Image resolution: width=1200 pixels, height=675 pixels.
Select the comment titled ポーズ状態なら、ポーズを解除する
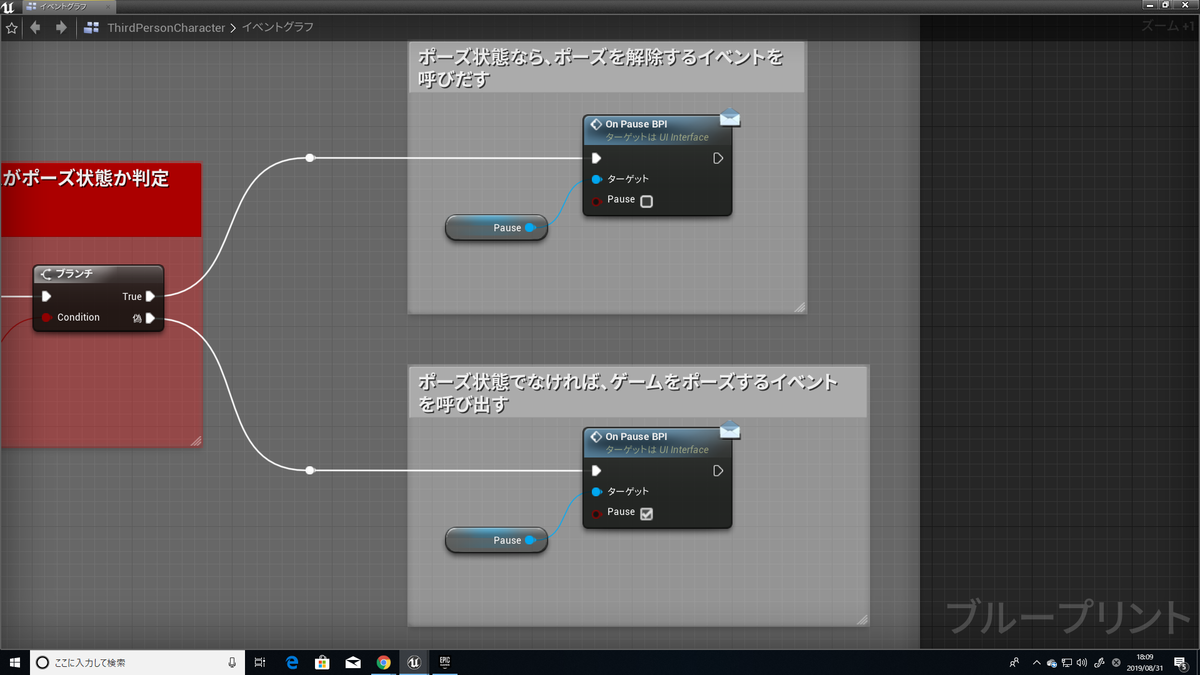point(606,68)
